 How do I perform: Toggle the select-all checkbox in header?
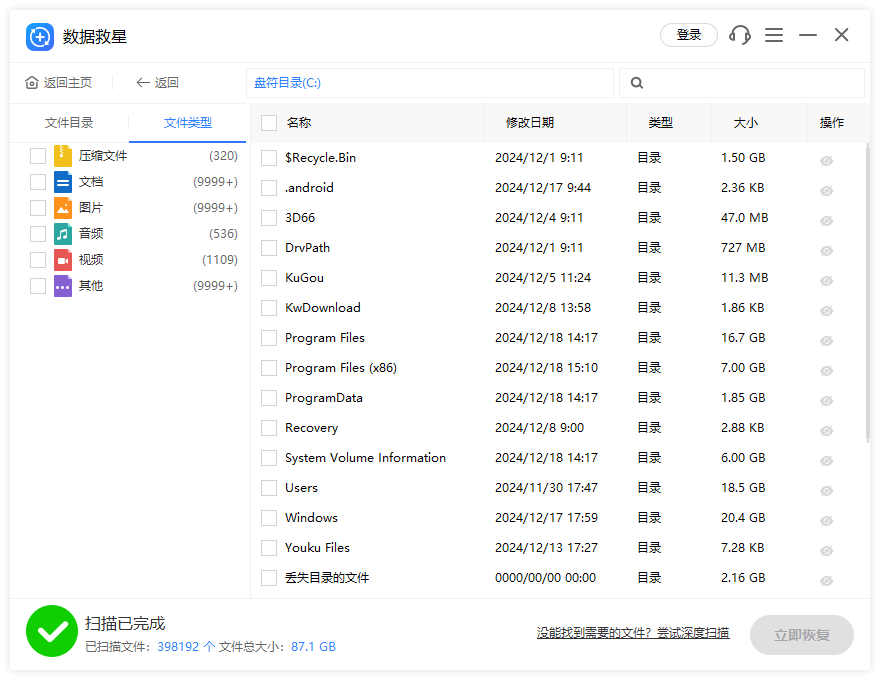(269, 123)
